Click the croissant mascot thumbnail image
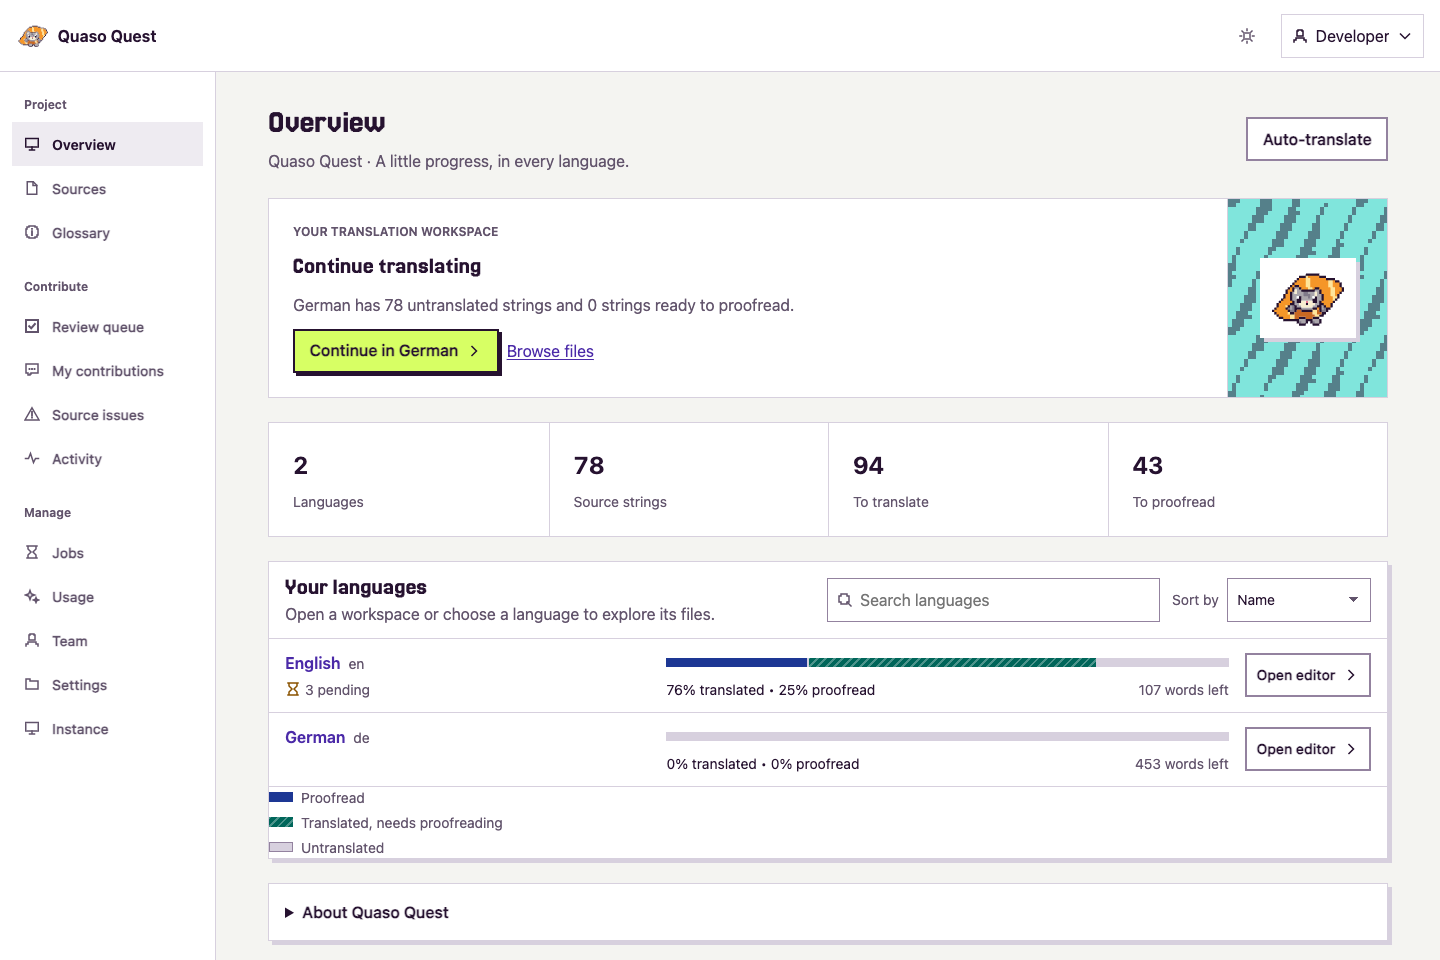This screenshot has width=1440, height=960. 1308,299
